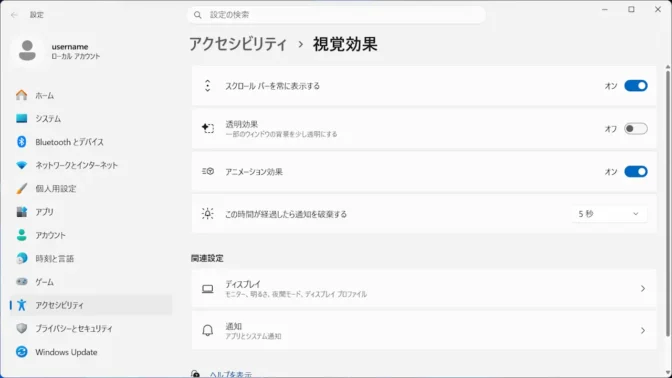Click the back arrow icon
Image resolution: width=672 pixels, height=378 pixels.
pos(14,15)
